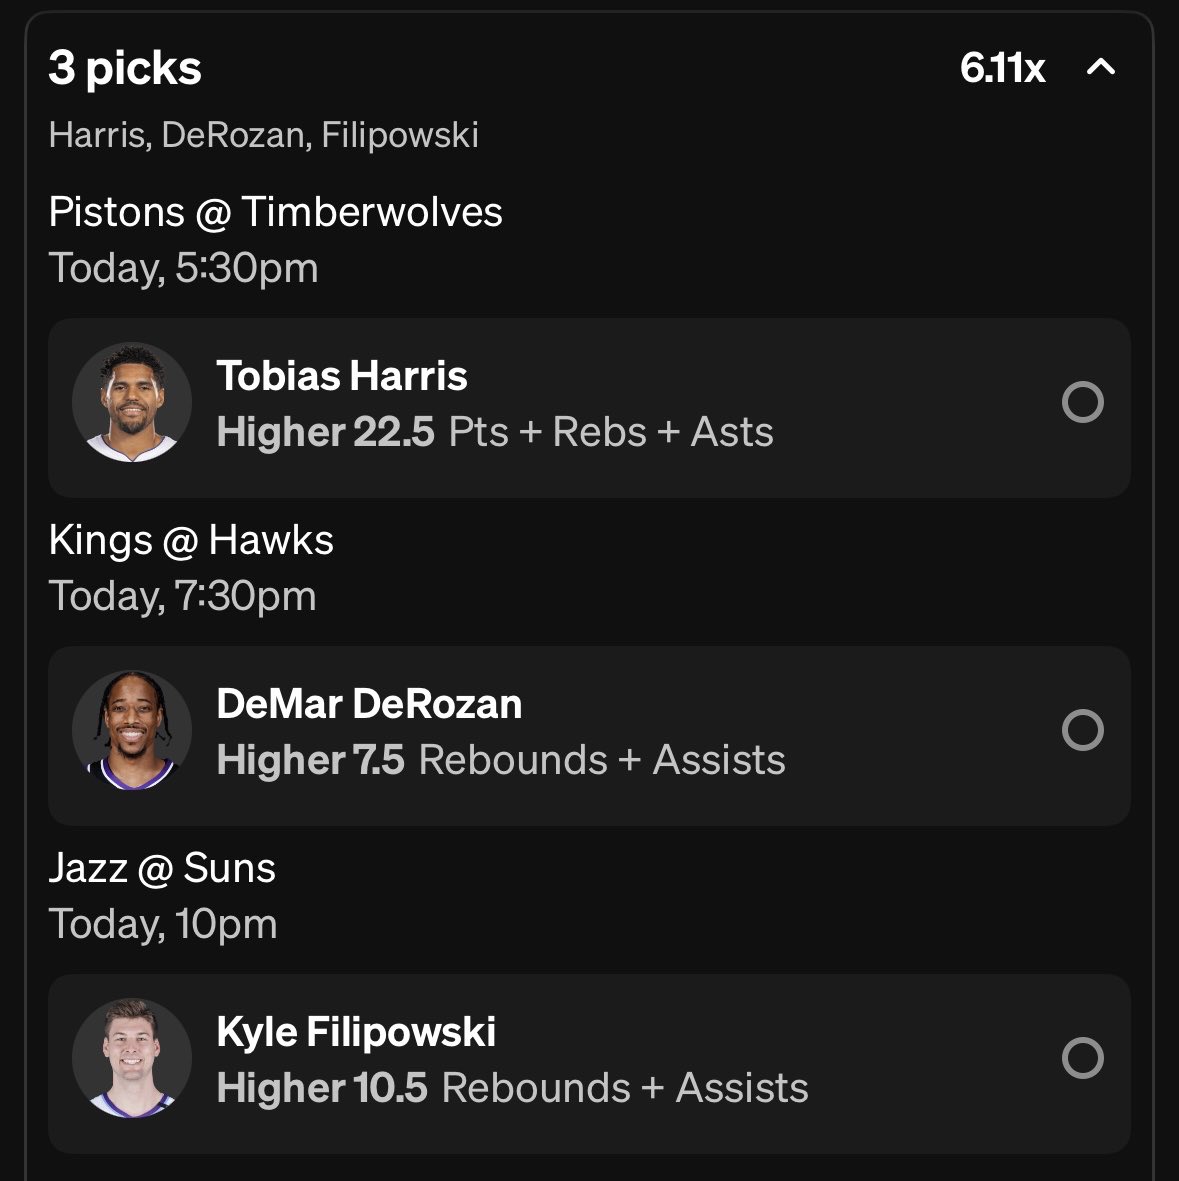The width and height of the screenshot is (1179, 1181).
Task: Click the Kyle Filipowski name
Action: click(356, 1032)
